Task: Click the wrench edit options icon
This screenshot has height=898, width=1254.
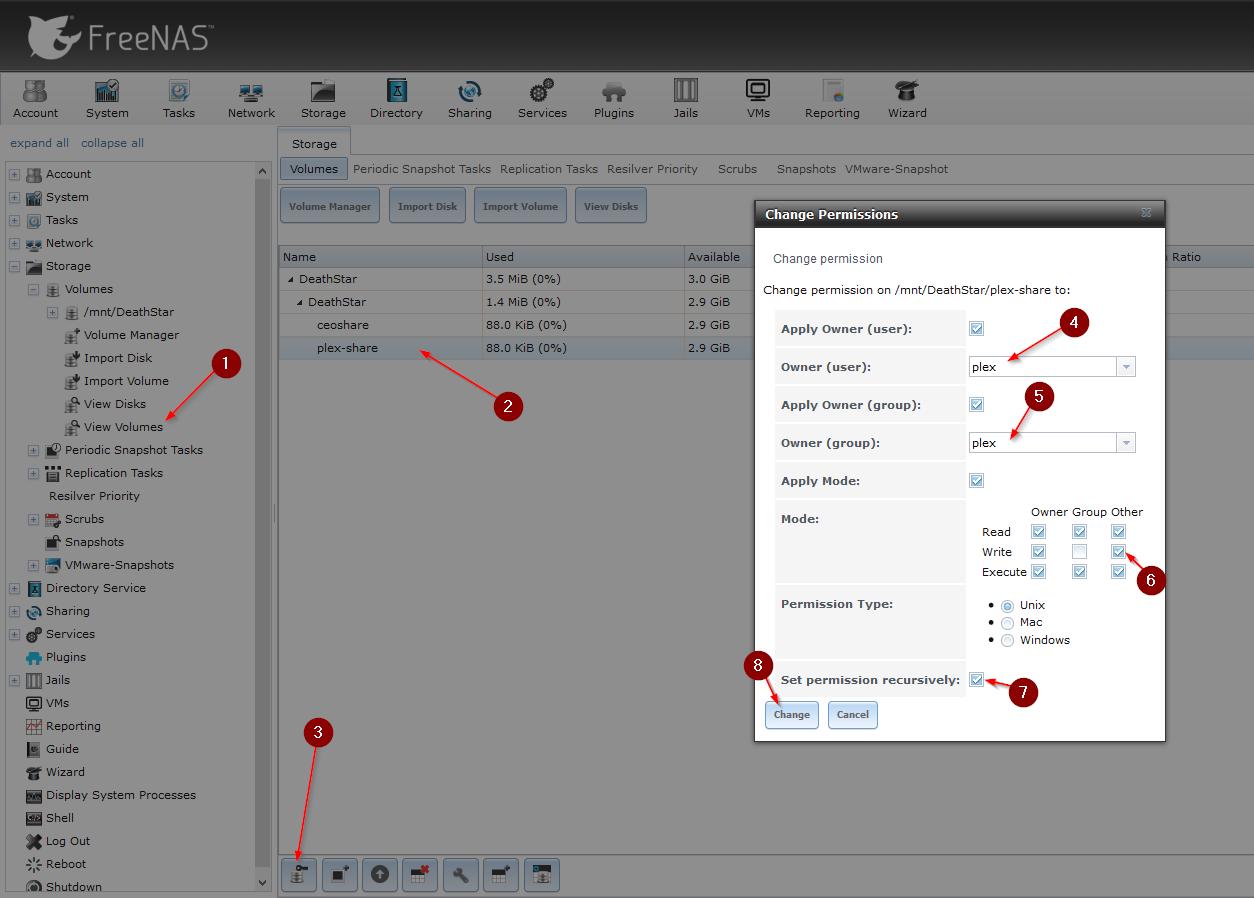Action: click(461, 875)
